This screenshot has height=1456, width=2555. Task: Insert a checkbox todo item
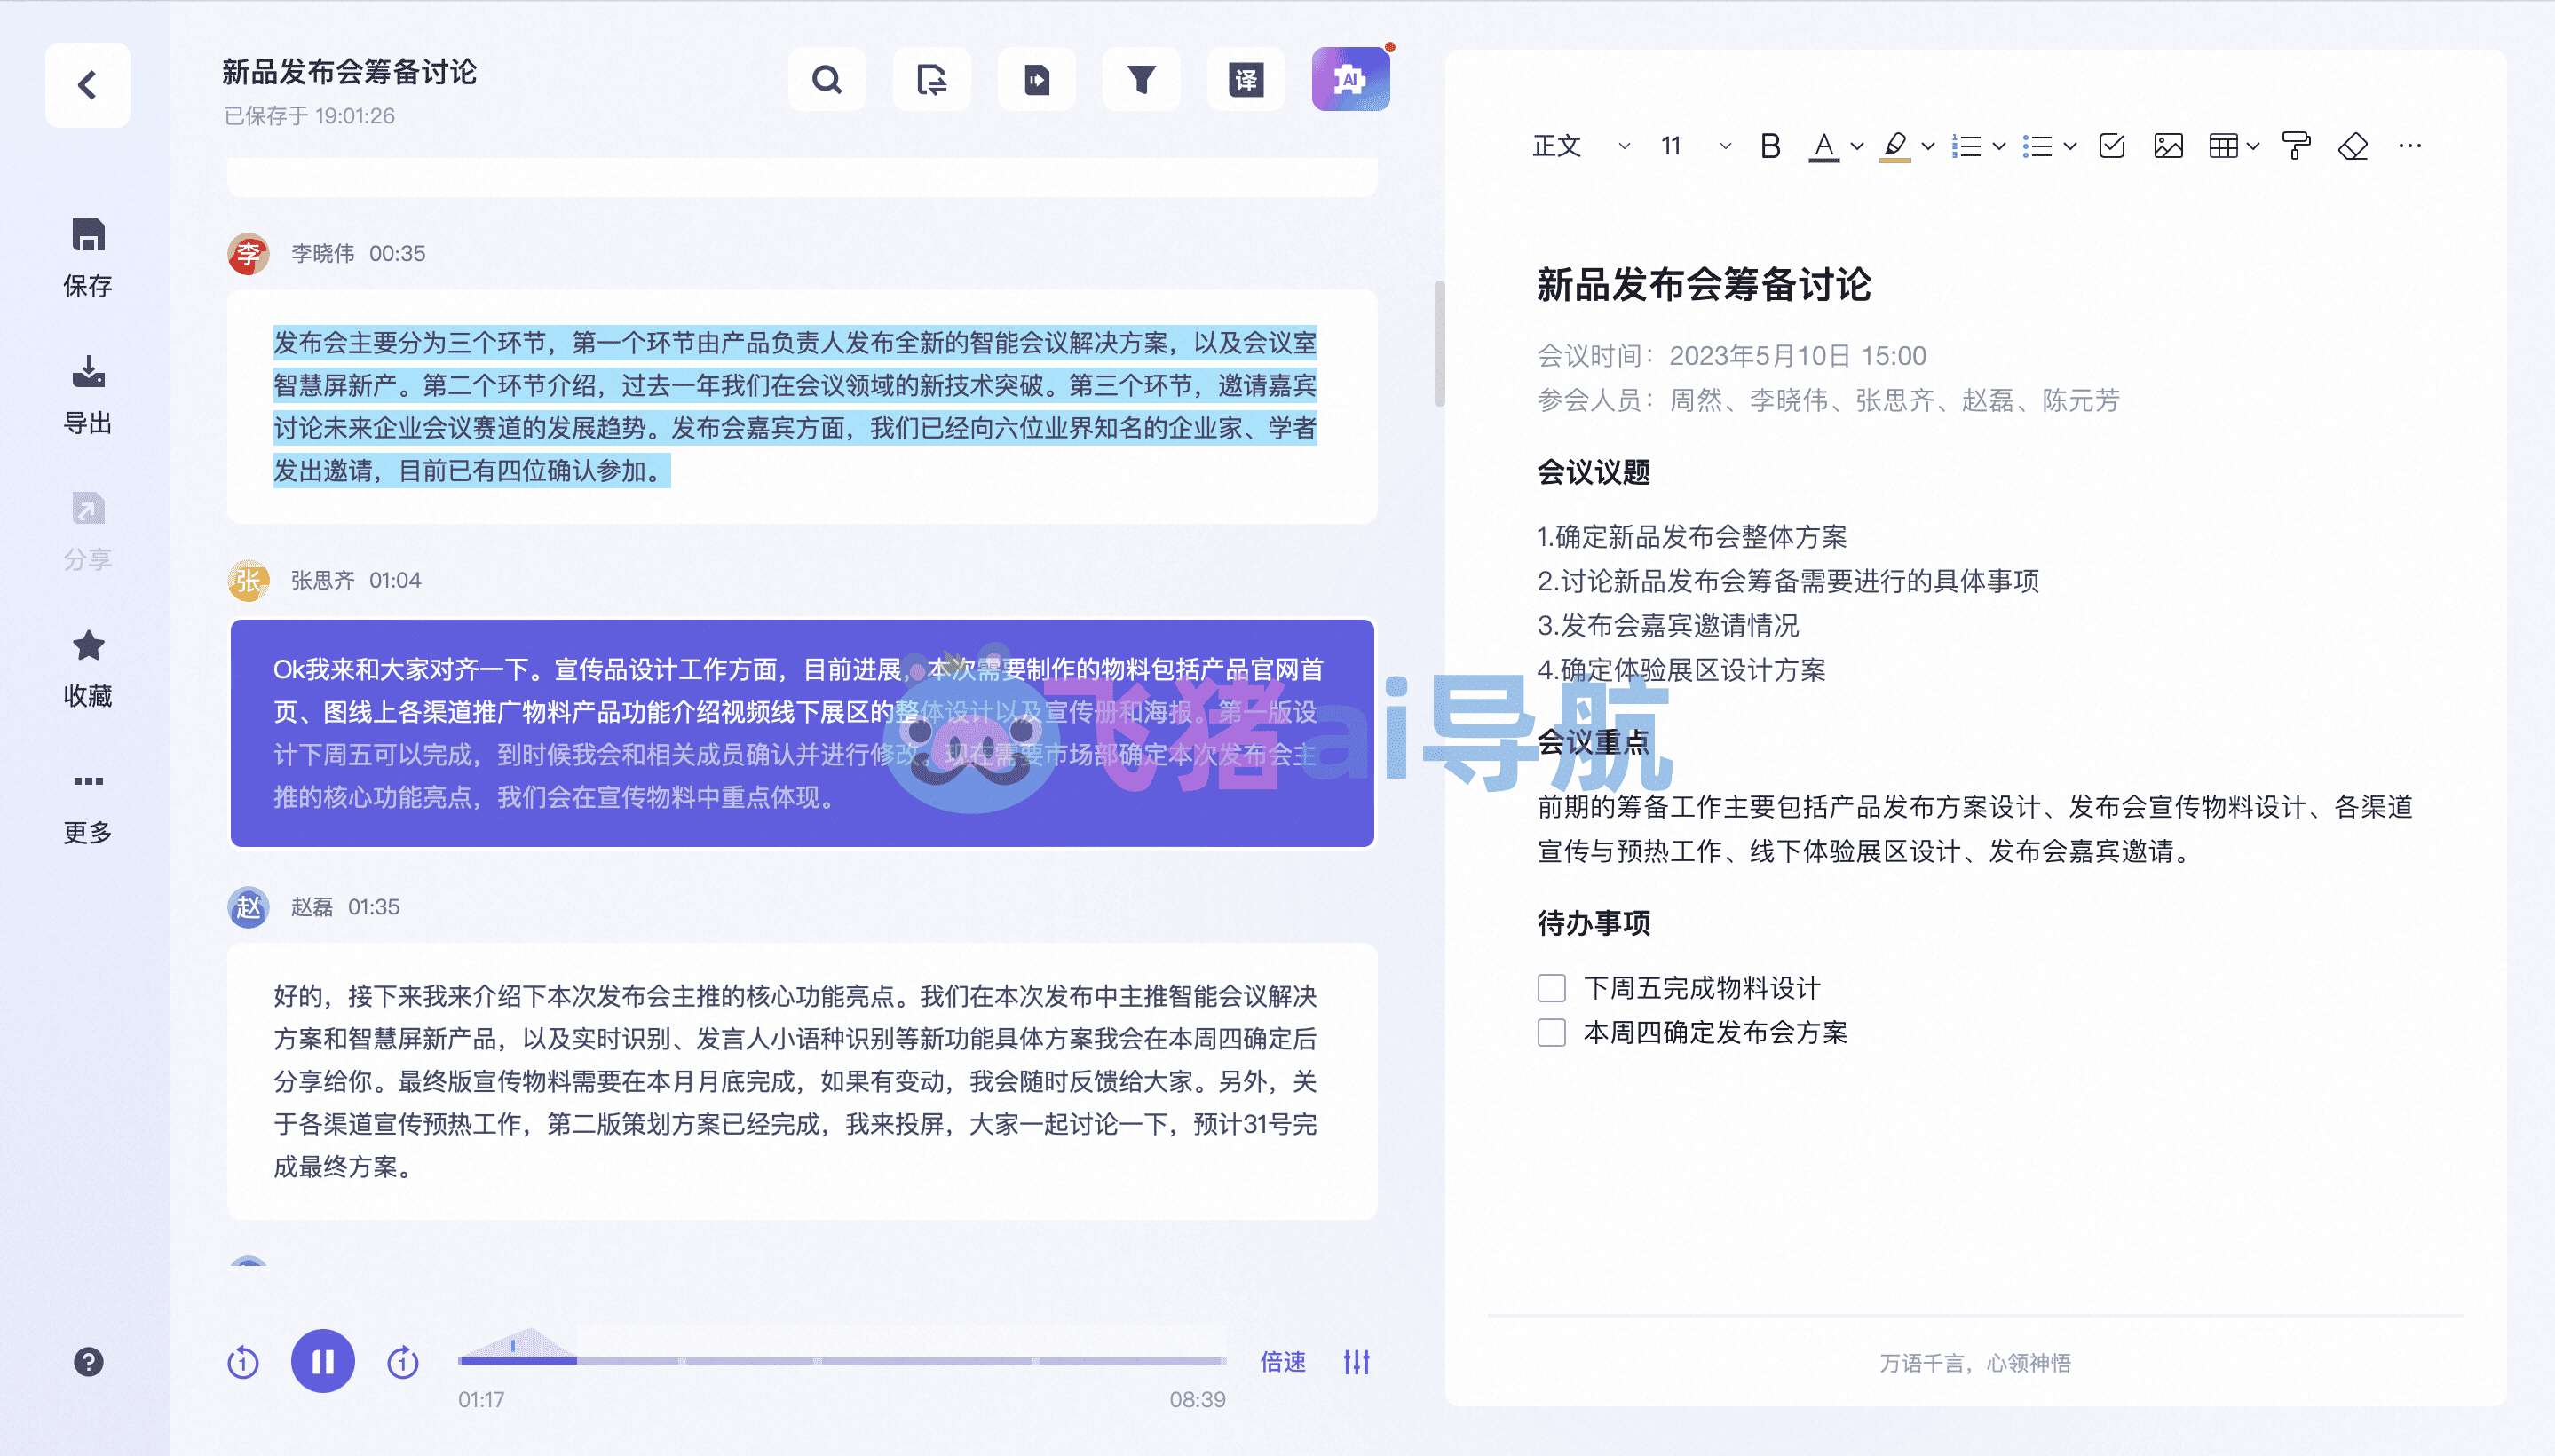(2112, 146)
